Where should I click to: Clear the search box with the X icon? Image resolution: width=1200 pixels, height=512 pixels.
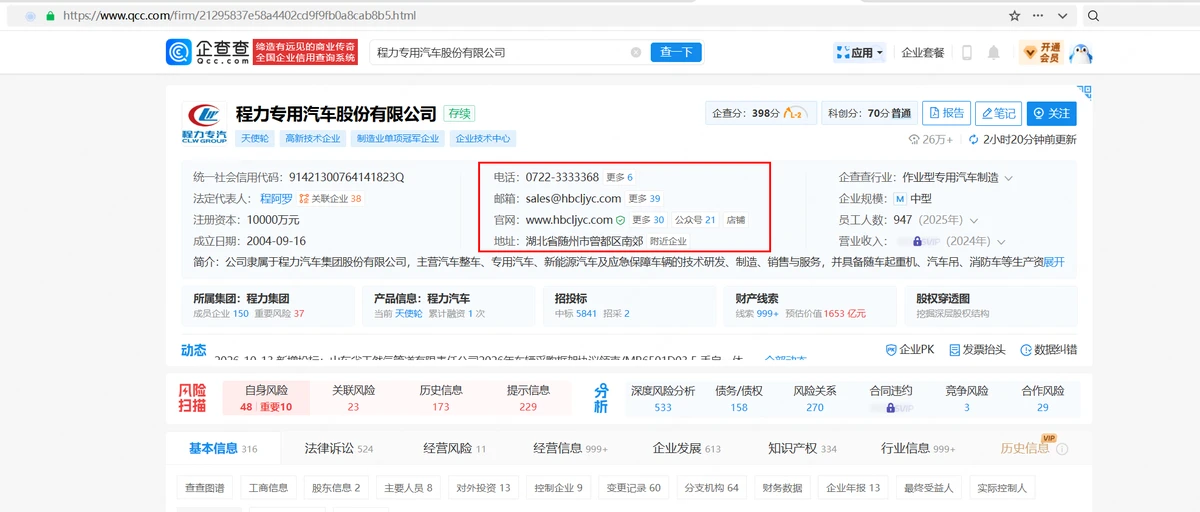(636, 52)
